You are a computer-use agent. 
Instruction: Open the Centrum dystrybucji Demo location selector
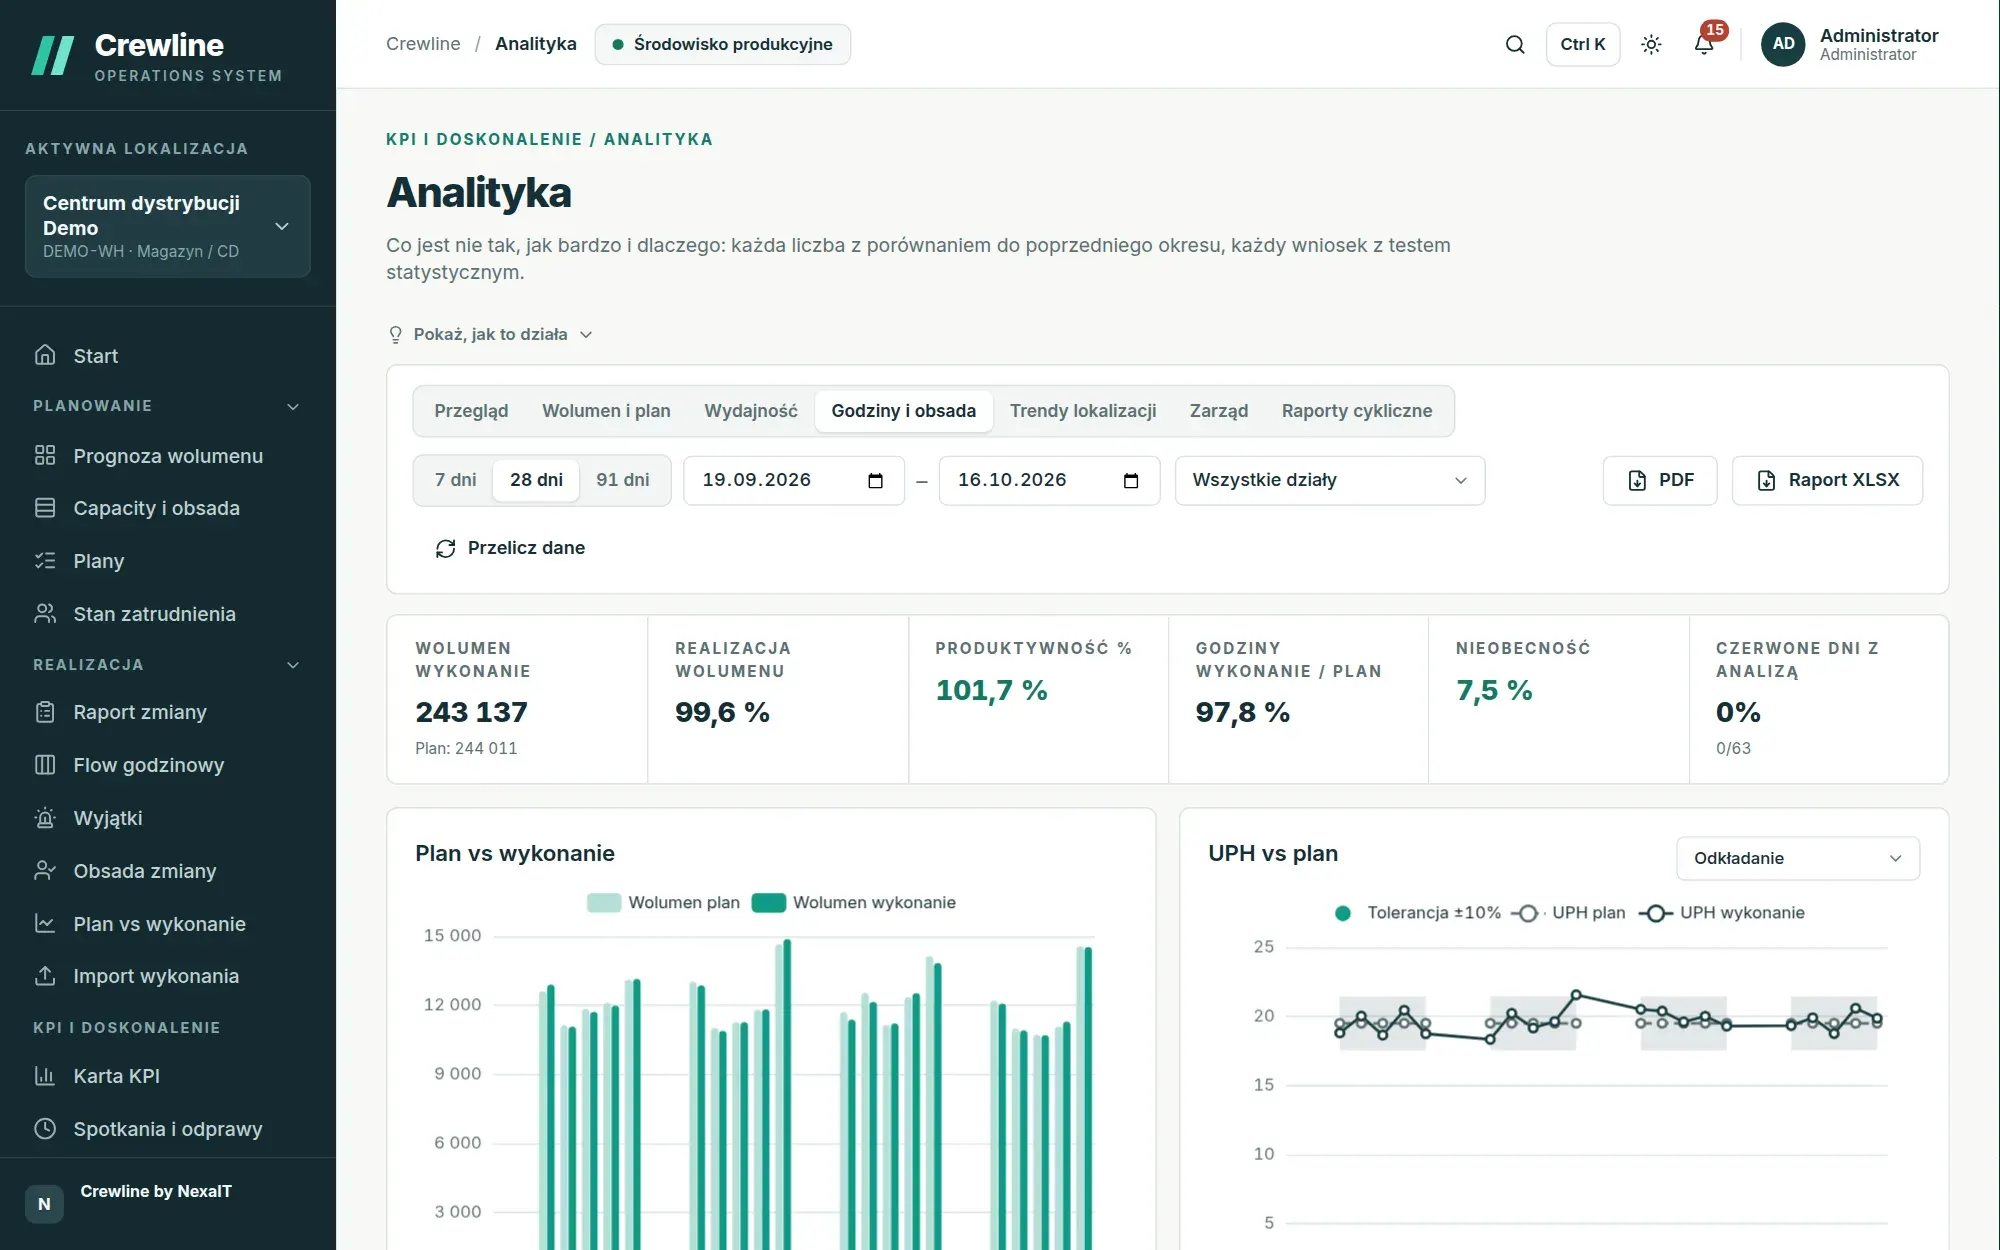pos(168,226)
